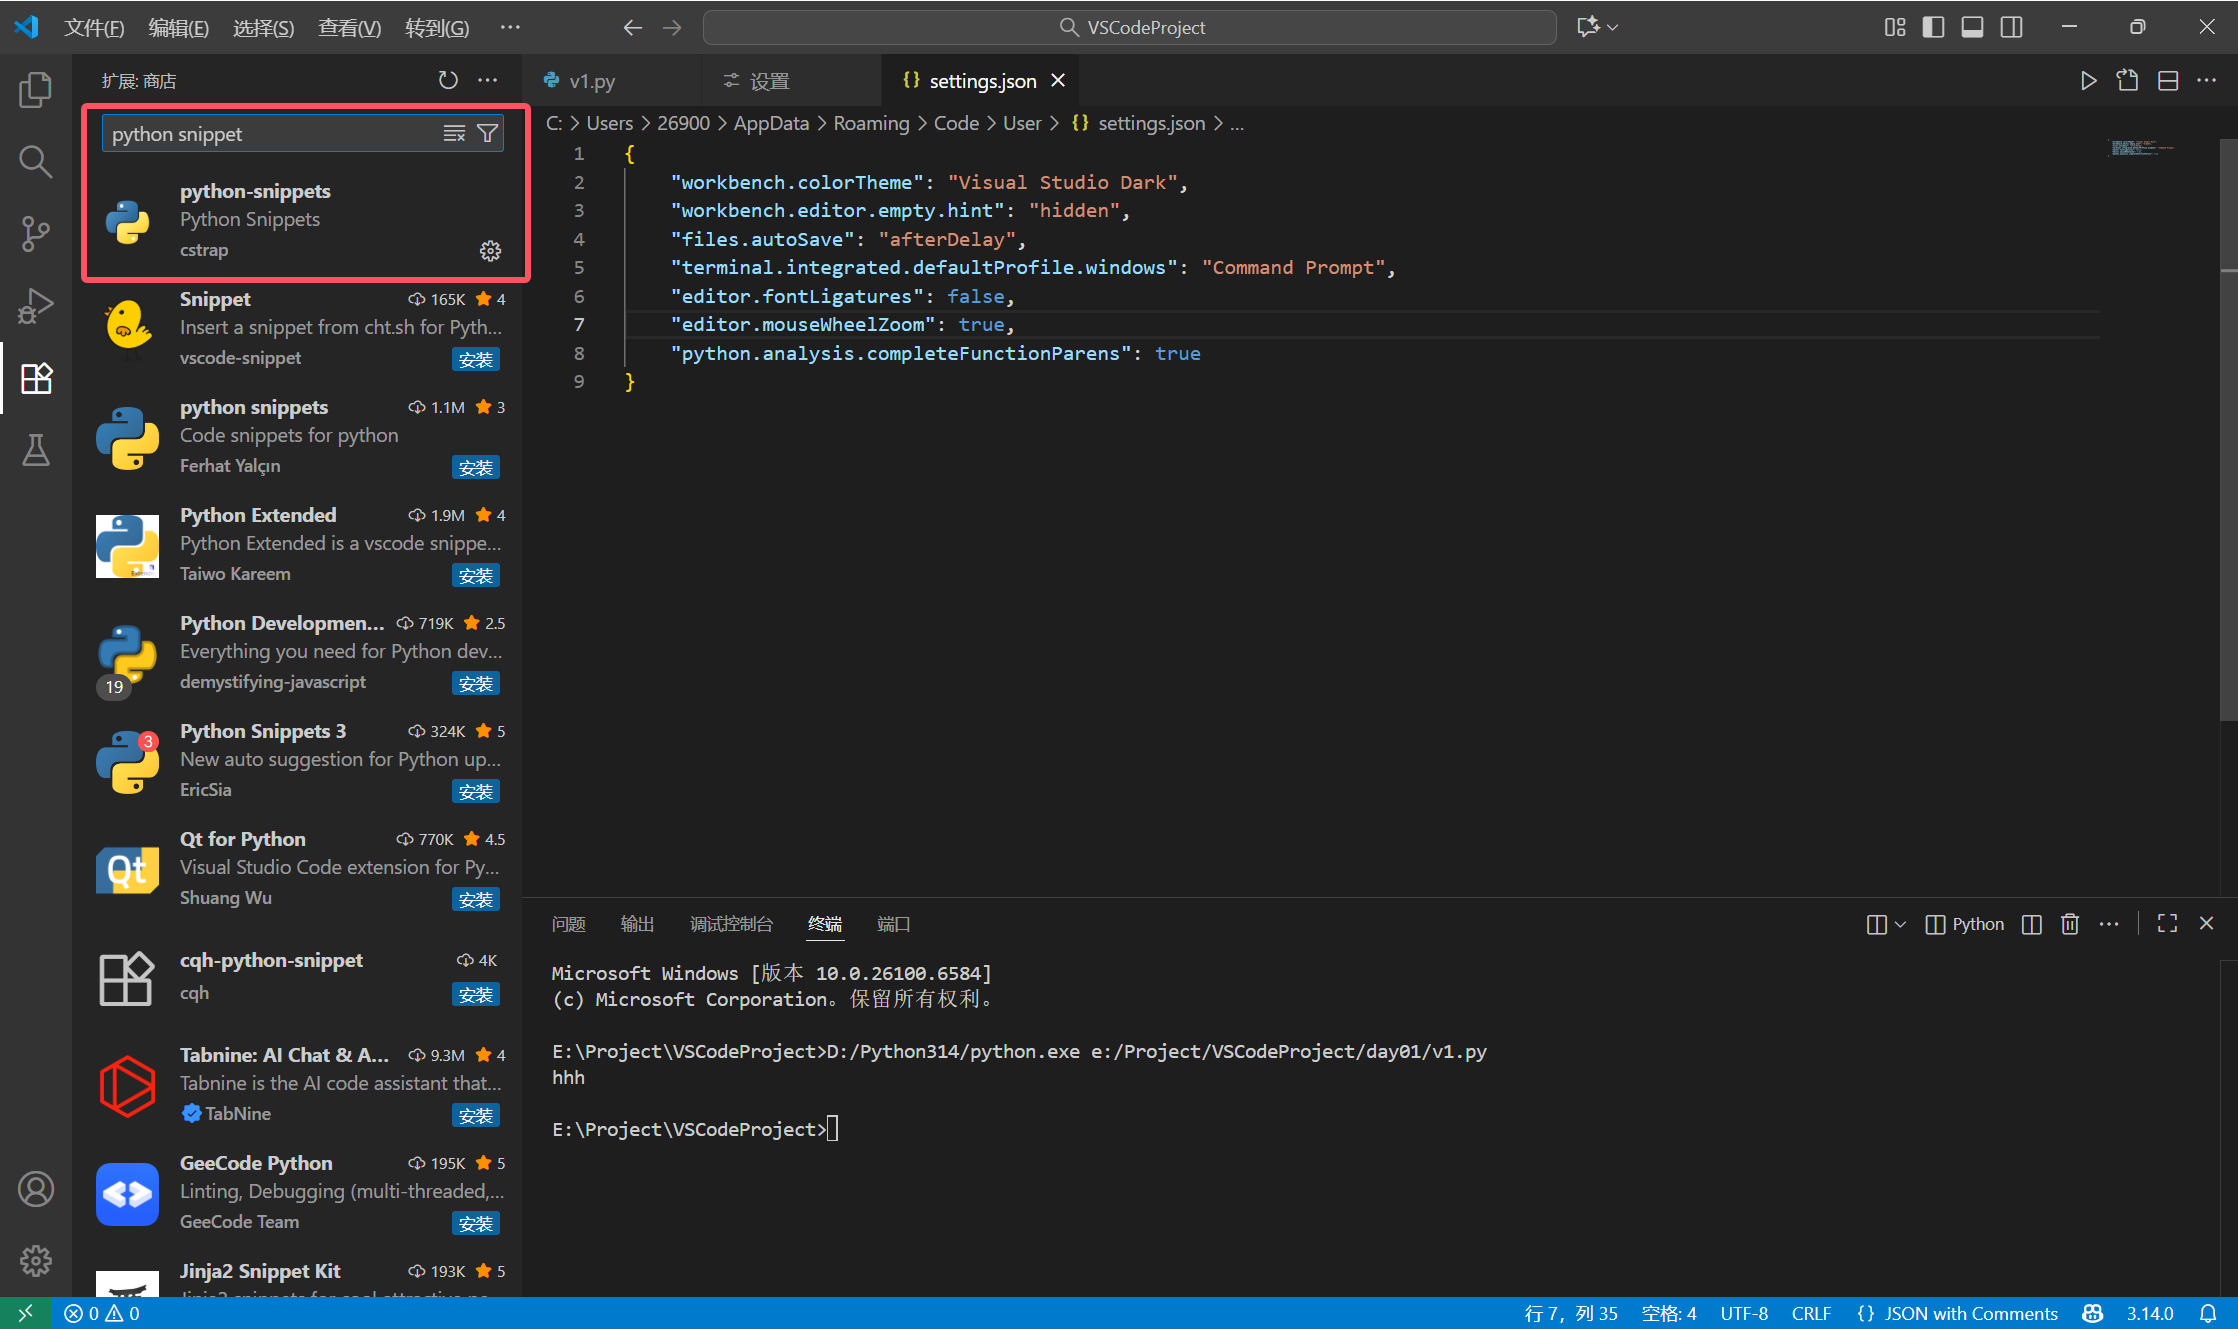The image size is (2238, 1329).
Task: Toggle the Secondary Side Bar visibility
Action: (2011, 27)
